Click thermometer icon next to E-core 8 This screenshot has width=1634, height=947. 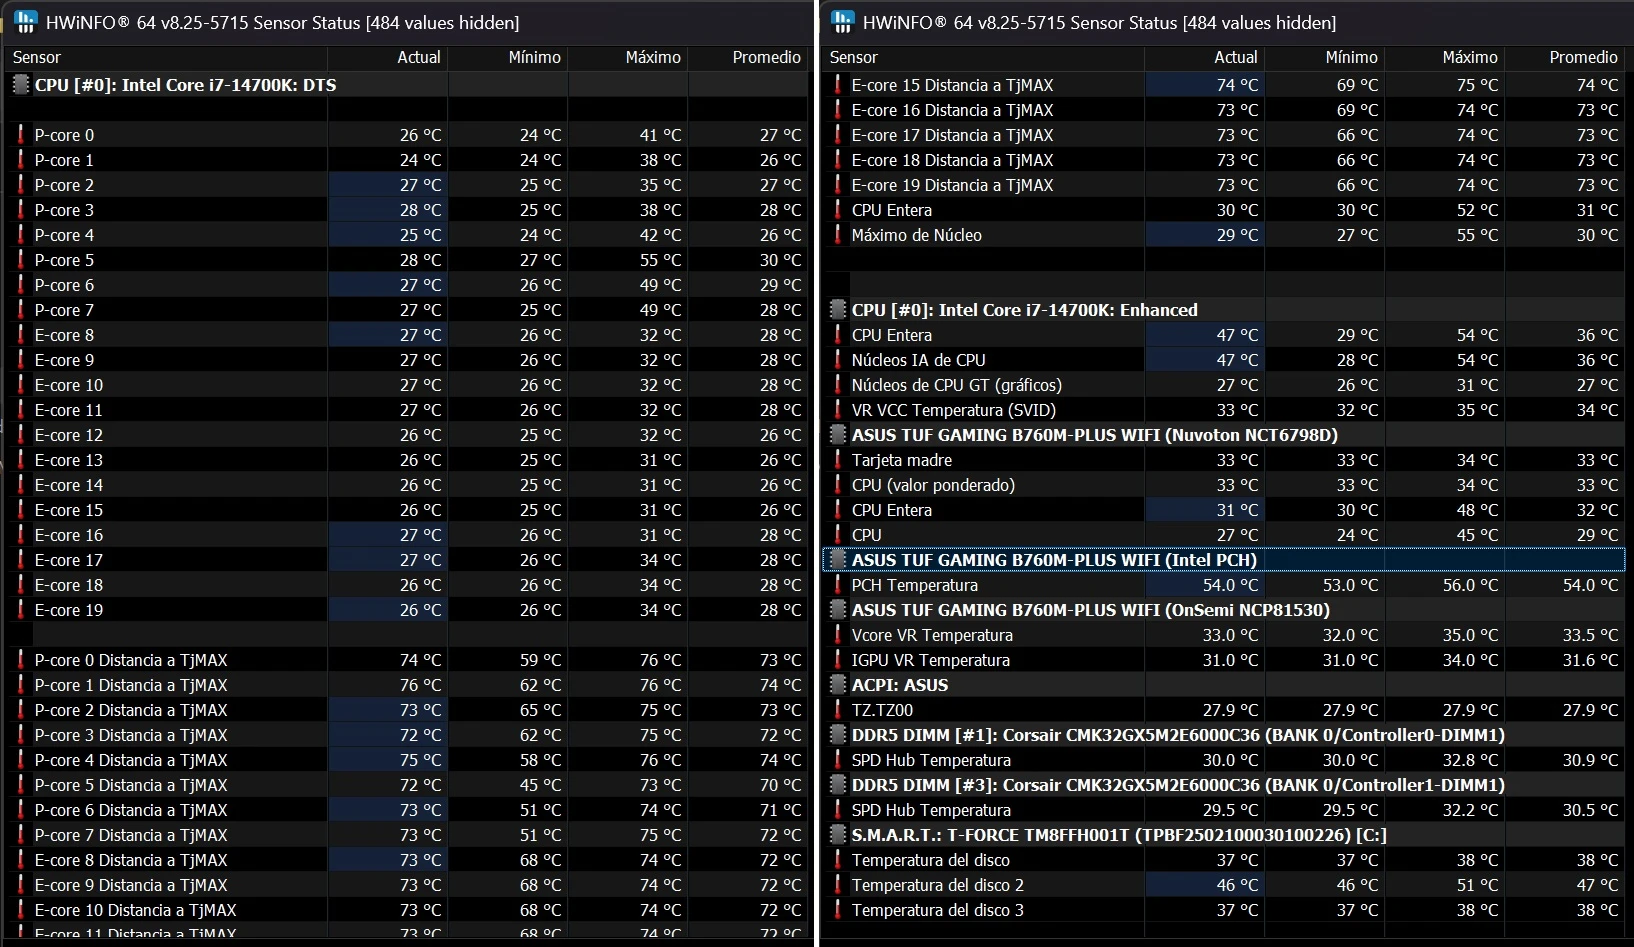click(x=20, y=335)
